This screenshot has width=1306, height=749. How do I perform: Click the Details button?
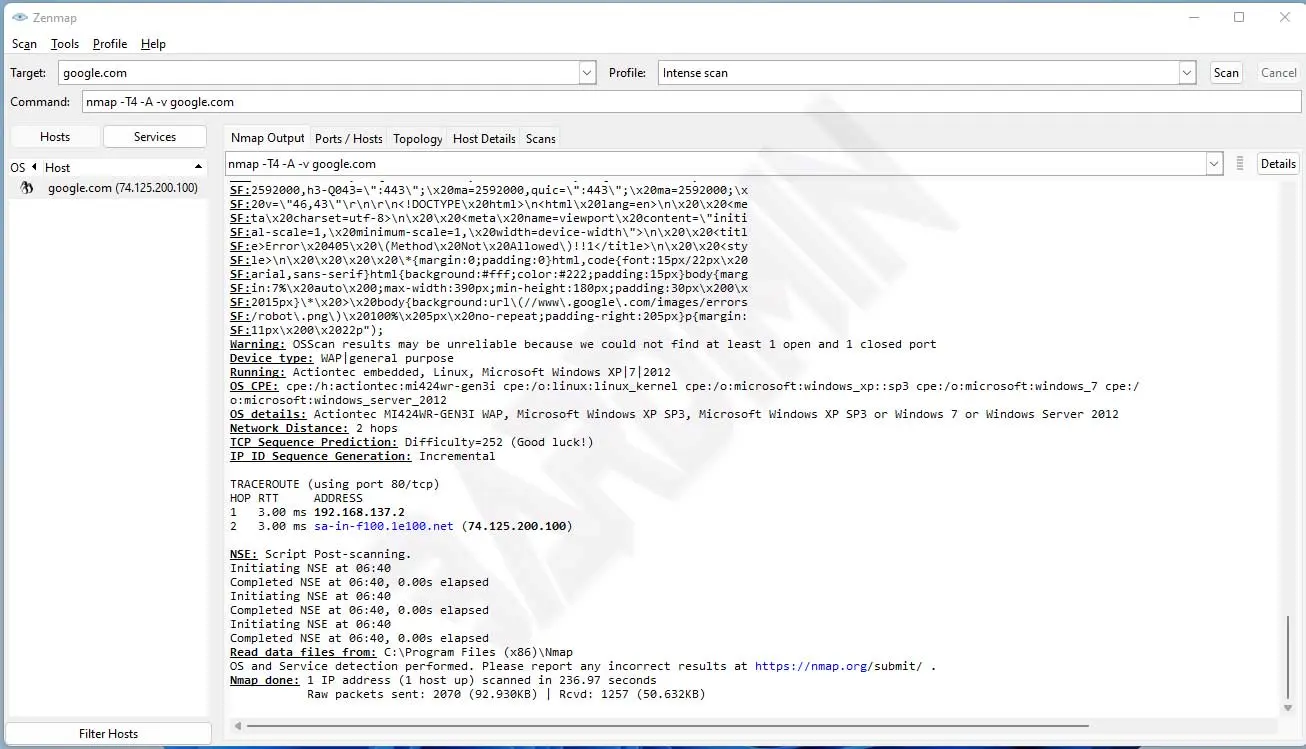[1278, 164]
